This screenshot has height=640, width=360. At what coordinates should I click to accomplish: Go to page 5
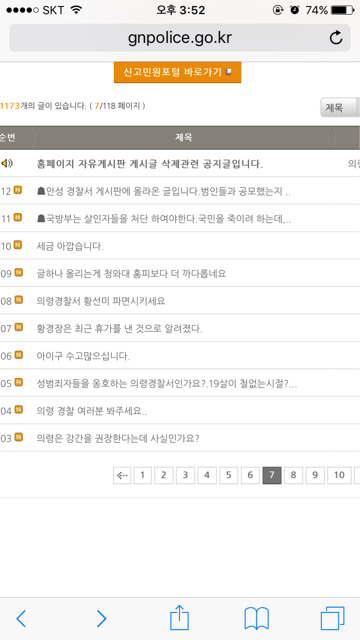[229, 475]
